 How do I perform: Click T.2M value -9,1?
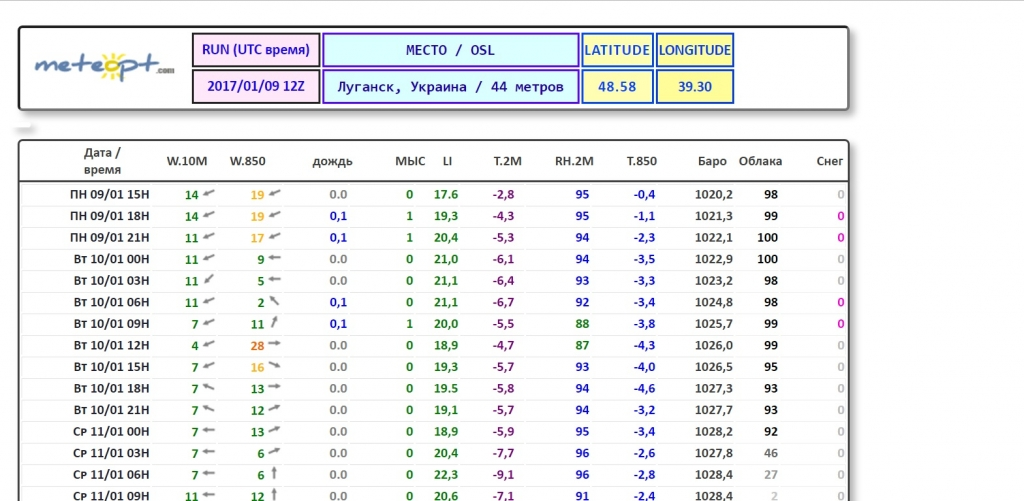[x=503, y=475]
